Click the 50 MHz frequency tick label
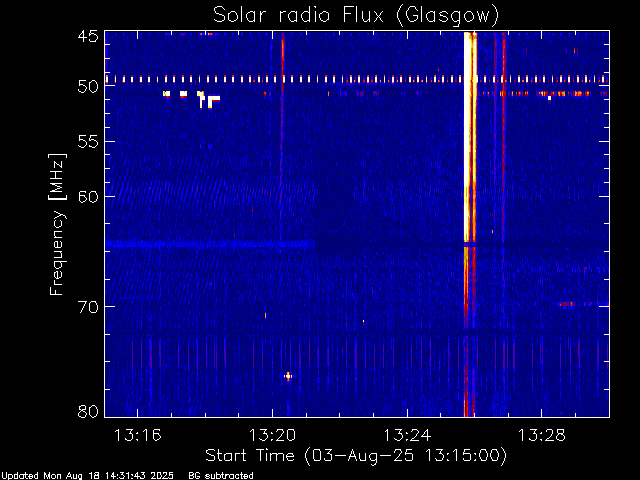Image resolution: width=640 pixels, height=480 pixels. coord(88,87)
